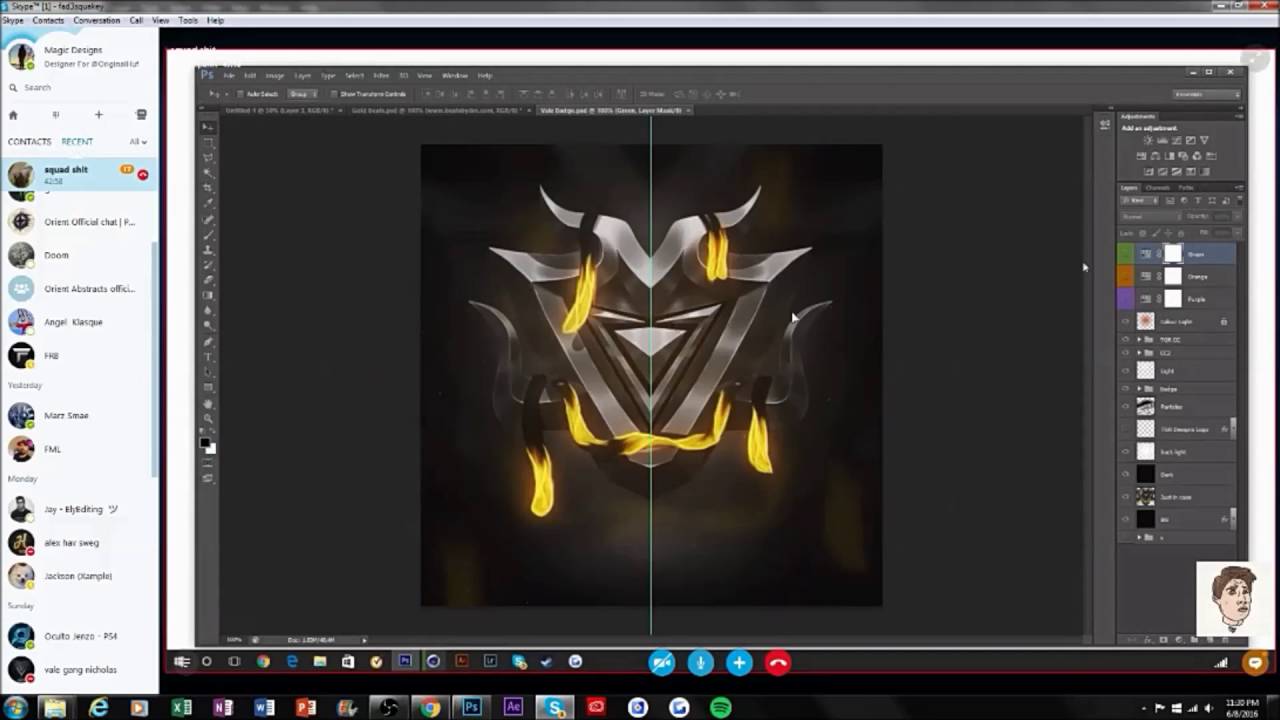Add a Curves adjustment in Adjustments panel
Screen dimensions: 1280x720
tap(1176, 141)
